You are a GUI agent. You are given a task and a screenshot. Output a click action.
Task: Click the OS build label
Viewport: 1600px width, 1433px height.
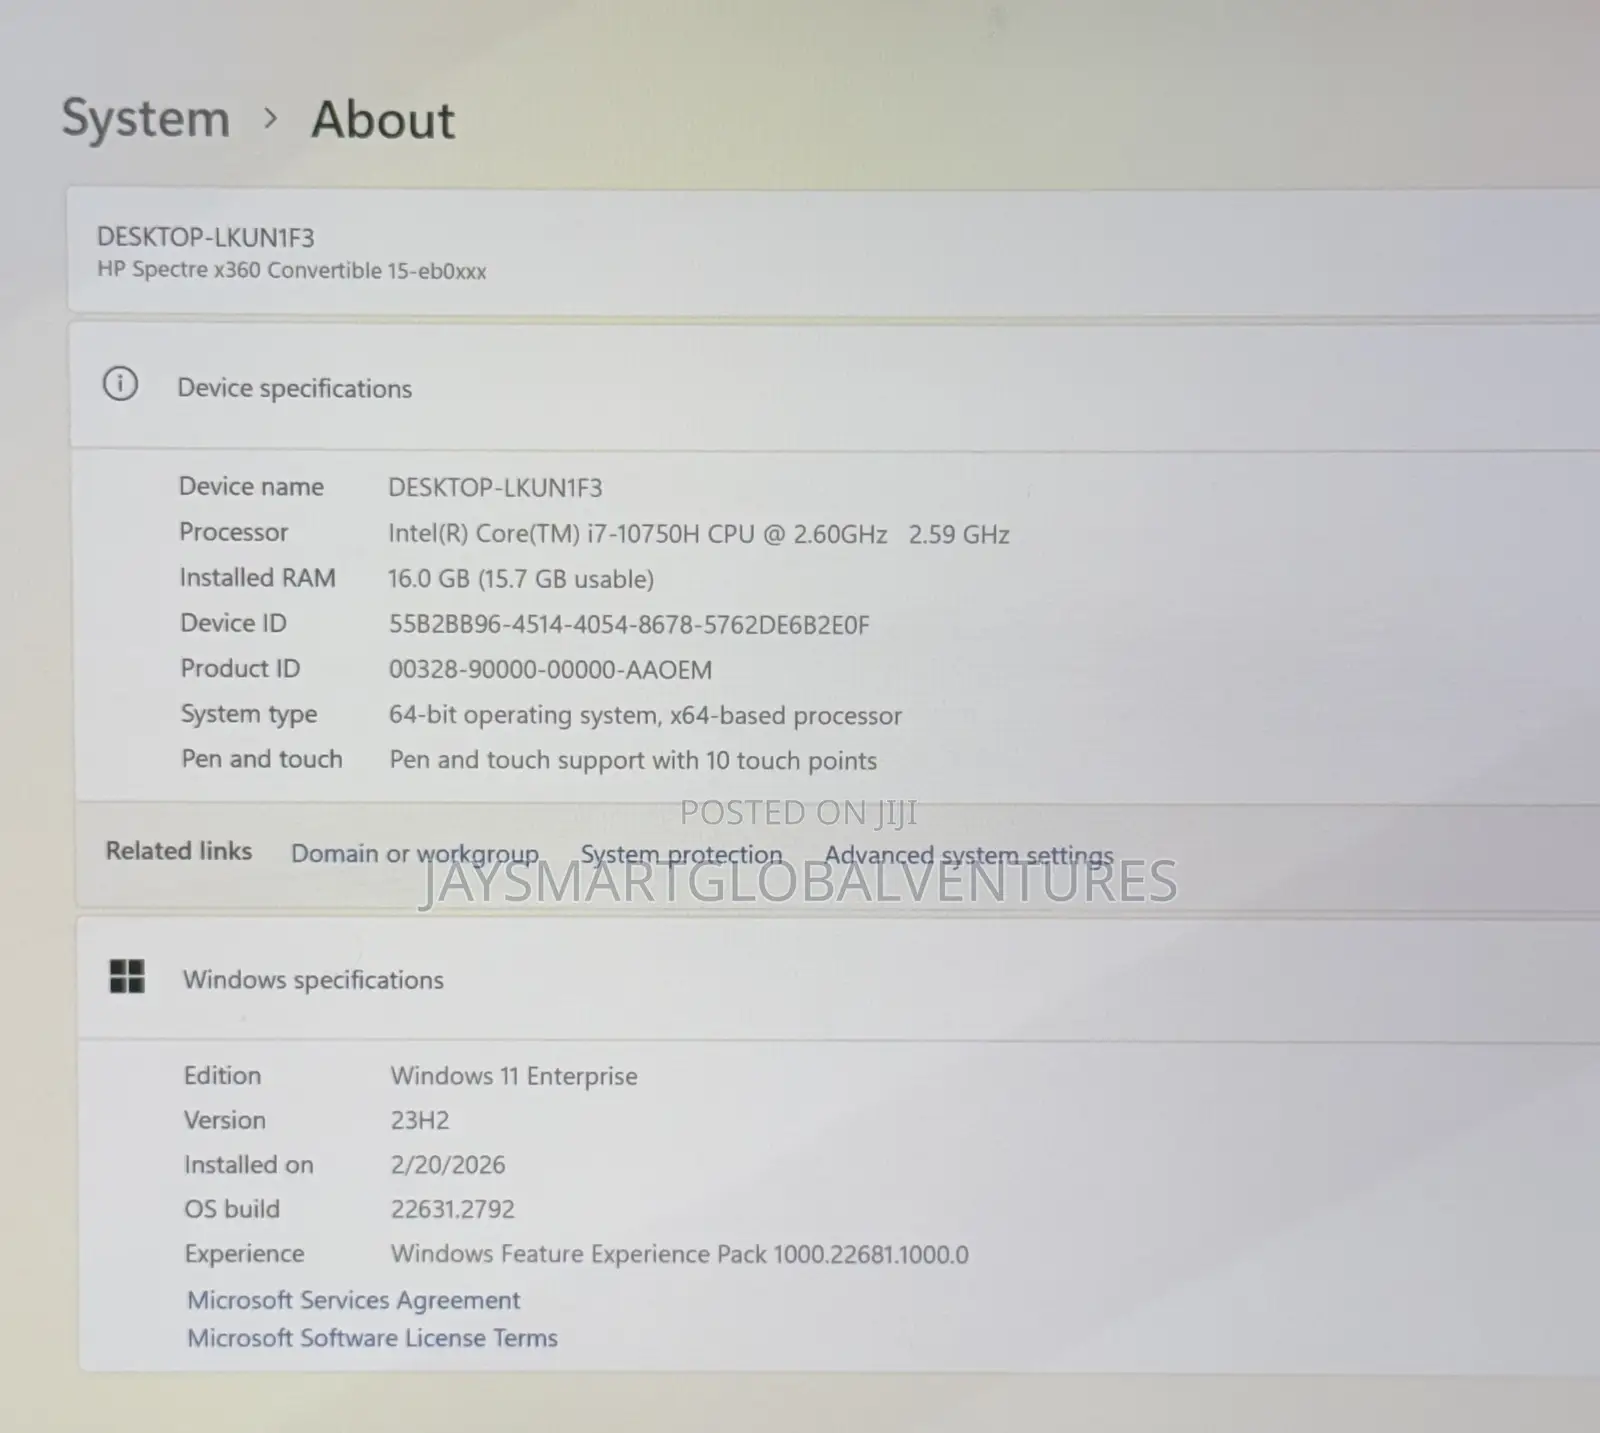click(x=232, y=1209)
